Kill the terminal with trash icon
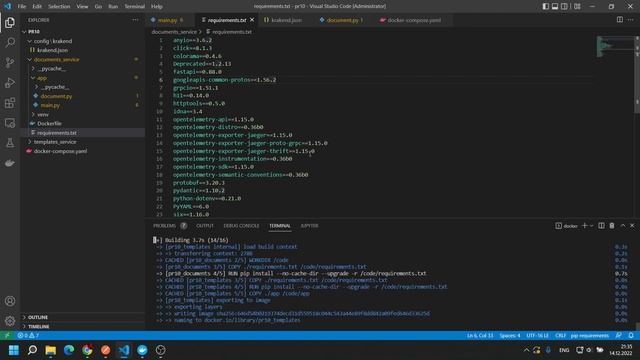The height and width of the screenshot is (360, 640). click(612, 226)
